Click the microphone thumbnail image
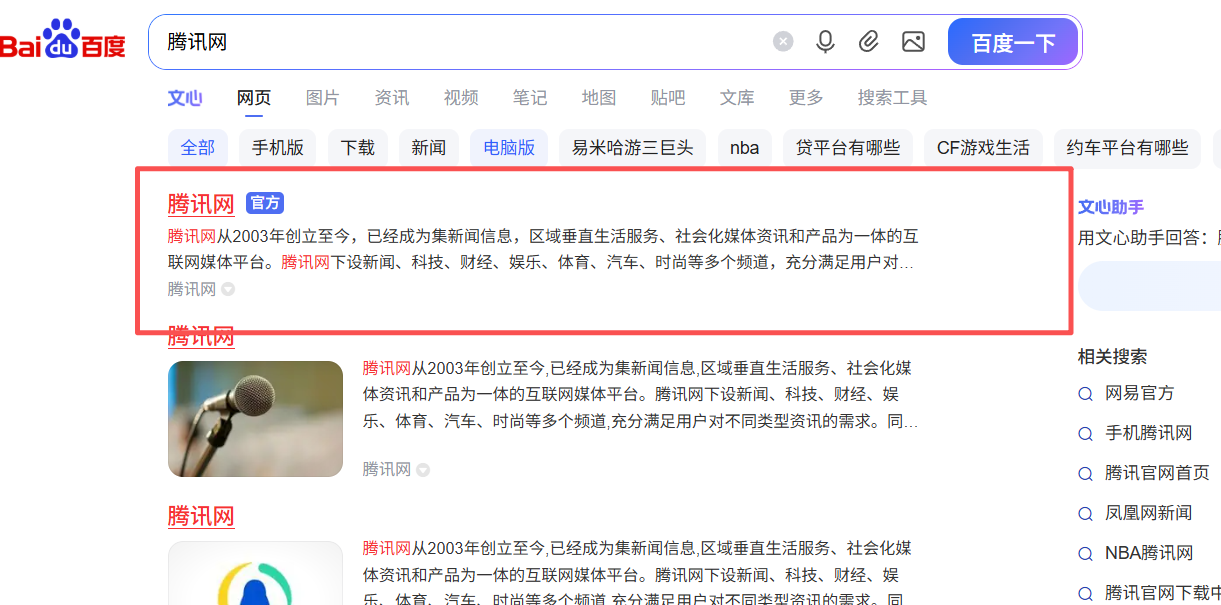Image resolution: width=1221 pixels, height=605 pixels. (255, 418)
